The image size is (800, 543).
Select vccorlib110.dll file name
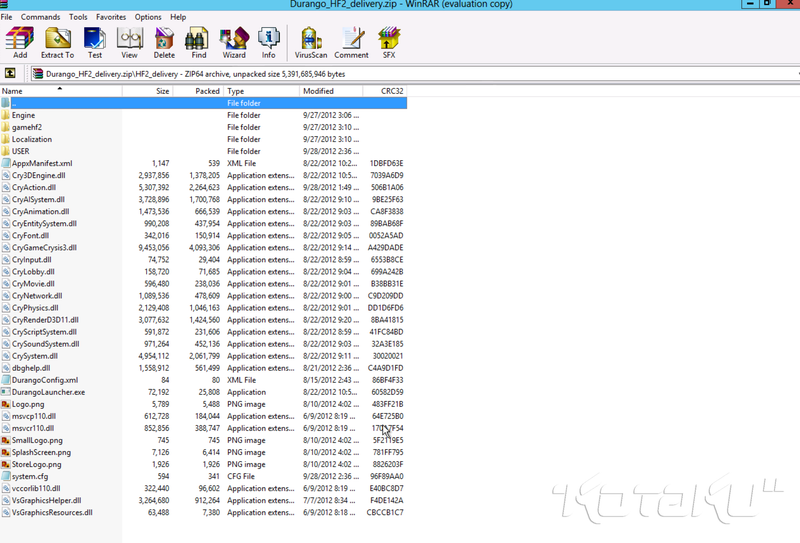(x=36, y=488)
